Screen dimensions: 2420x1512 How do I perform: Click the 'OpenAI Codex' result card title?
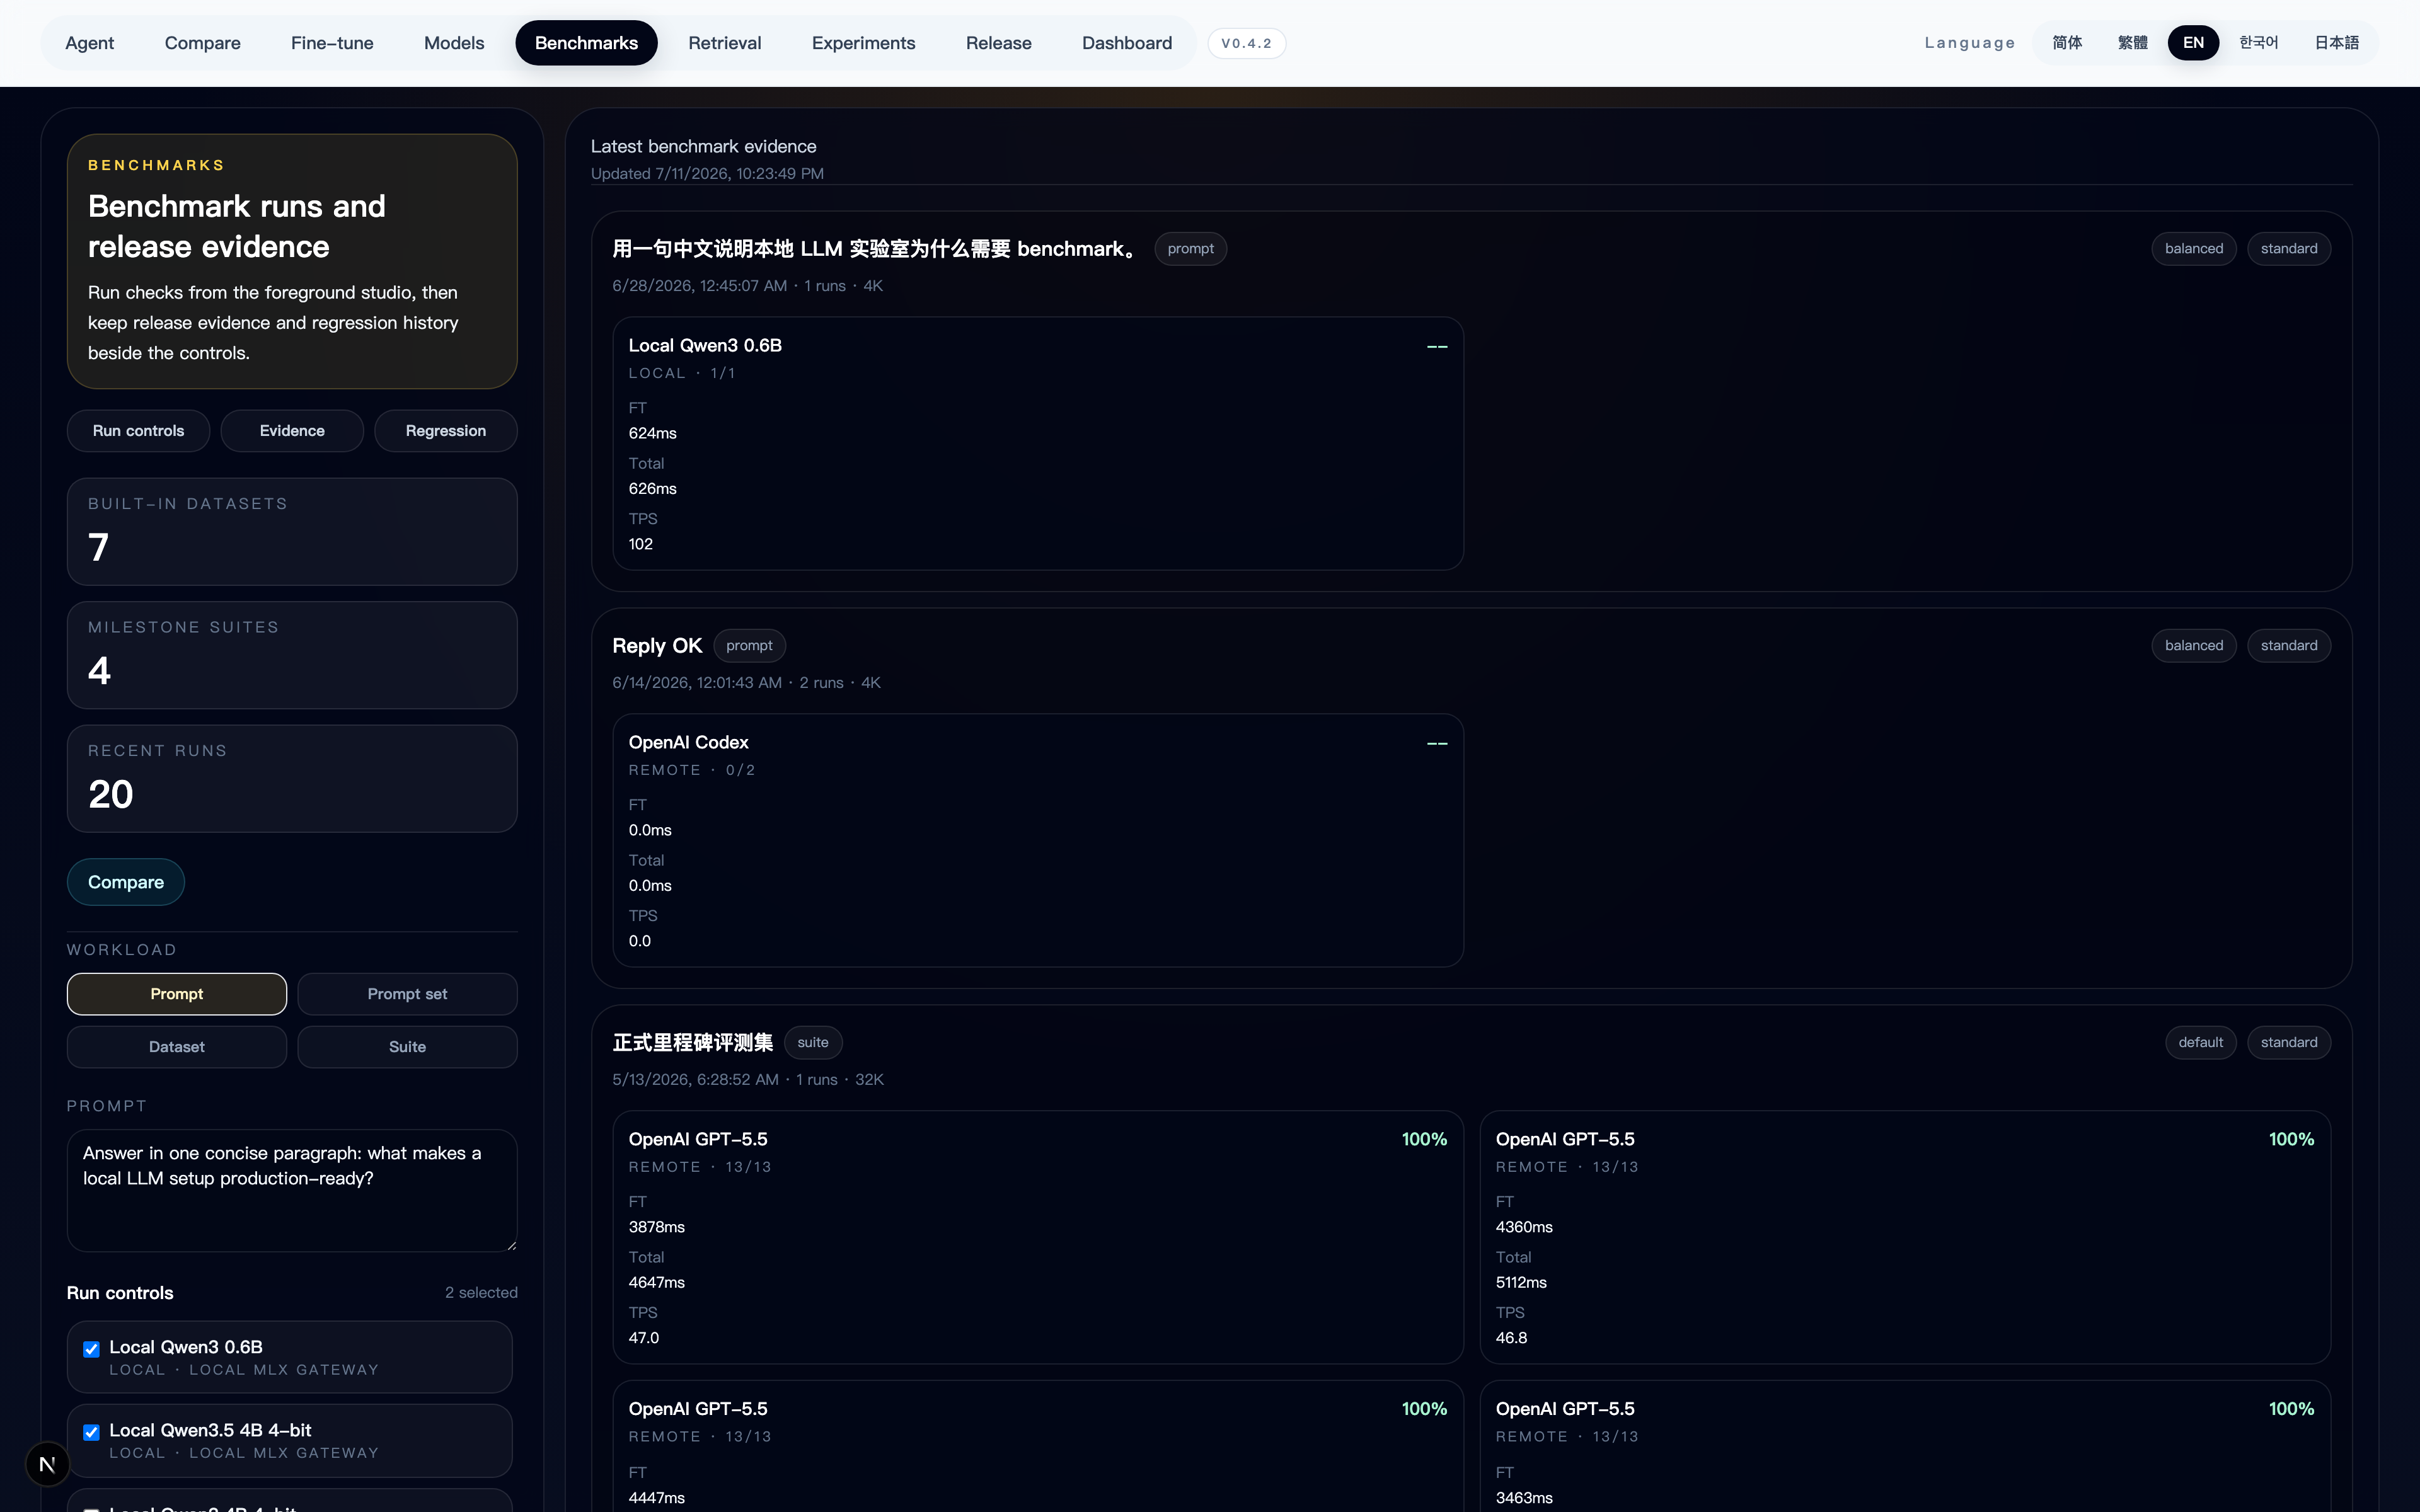(x=688, y=742)
